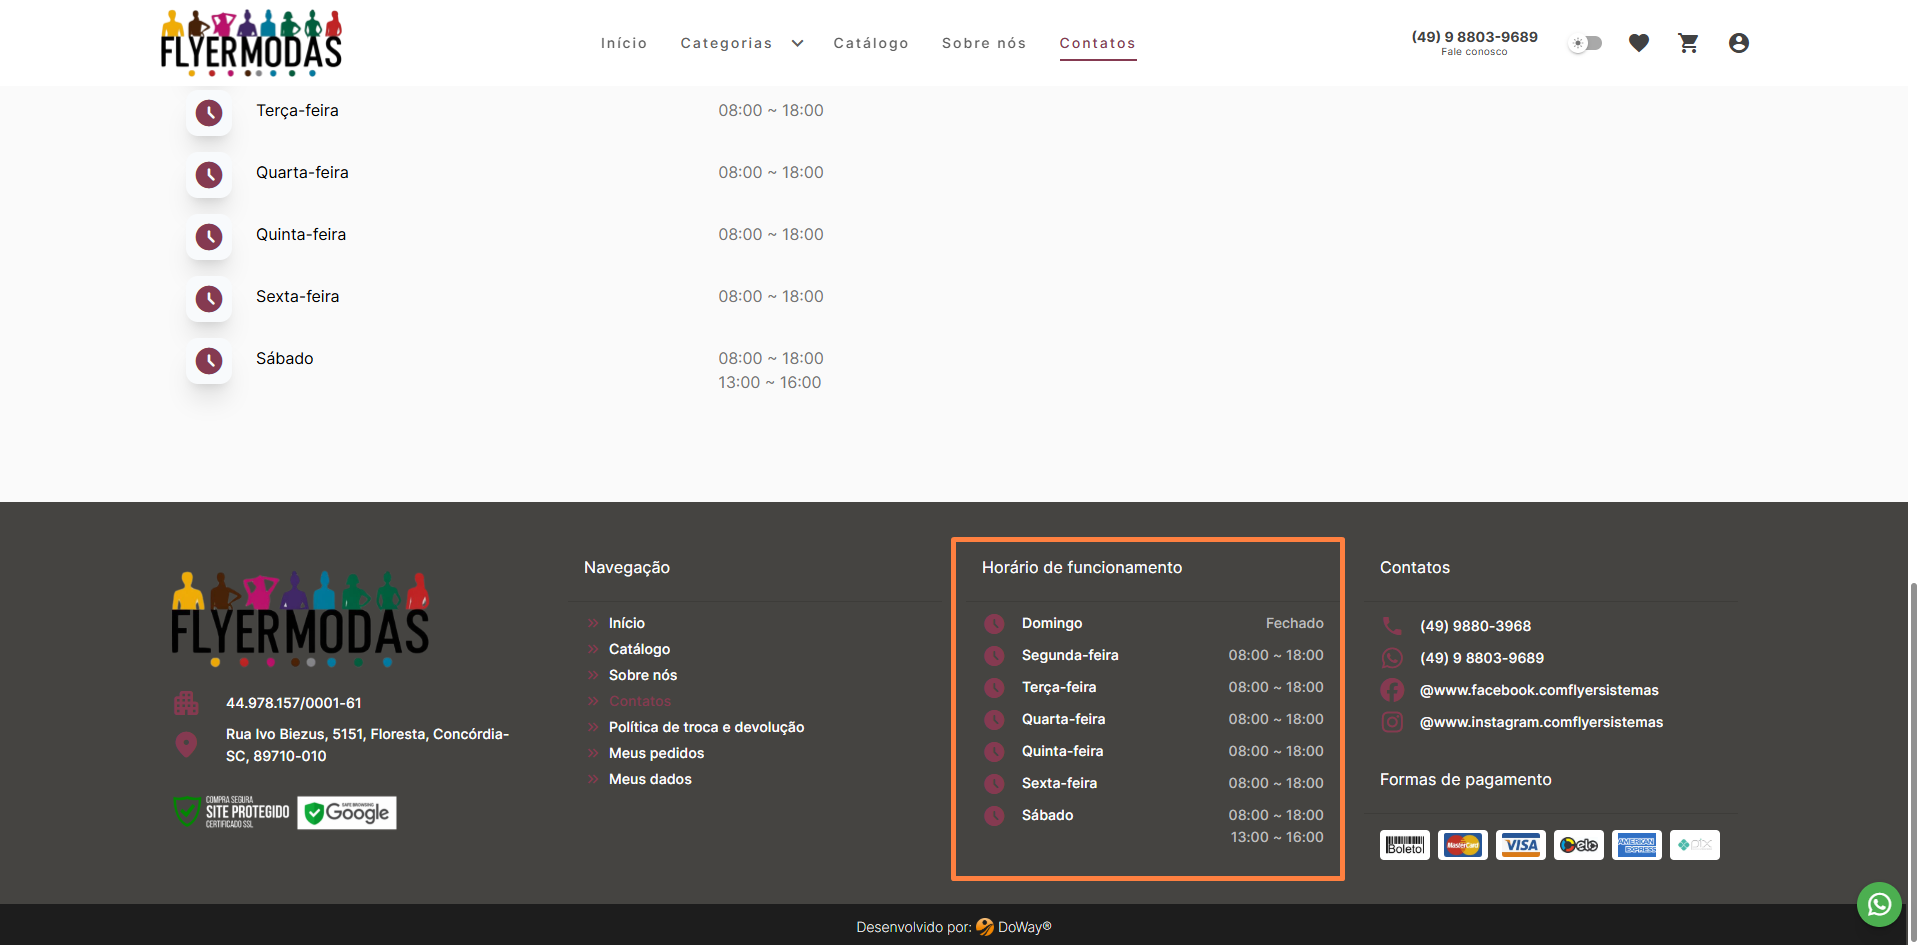
Task: Click the floating WhatsApp chat button
Action: (x=1879, y=904)
